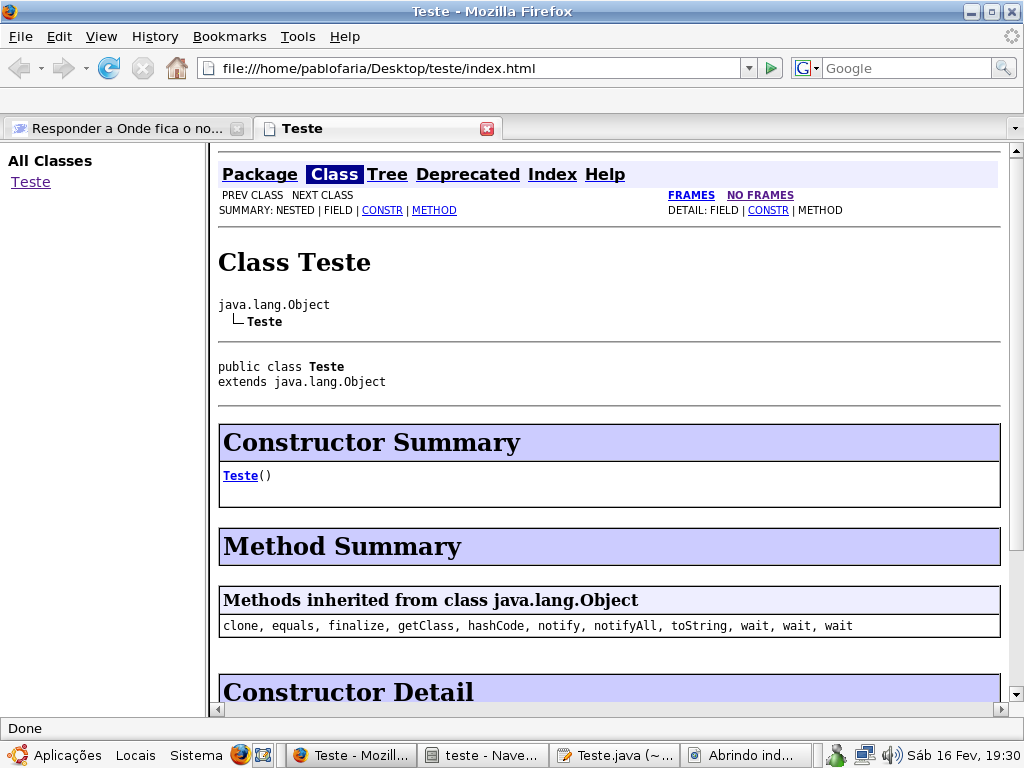Viewport: 1024px width, 768px height.
Task: Jump to detail CONSTR link
Action: (x=768, y=210)
